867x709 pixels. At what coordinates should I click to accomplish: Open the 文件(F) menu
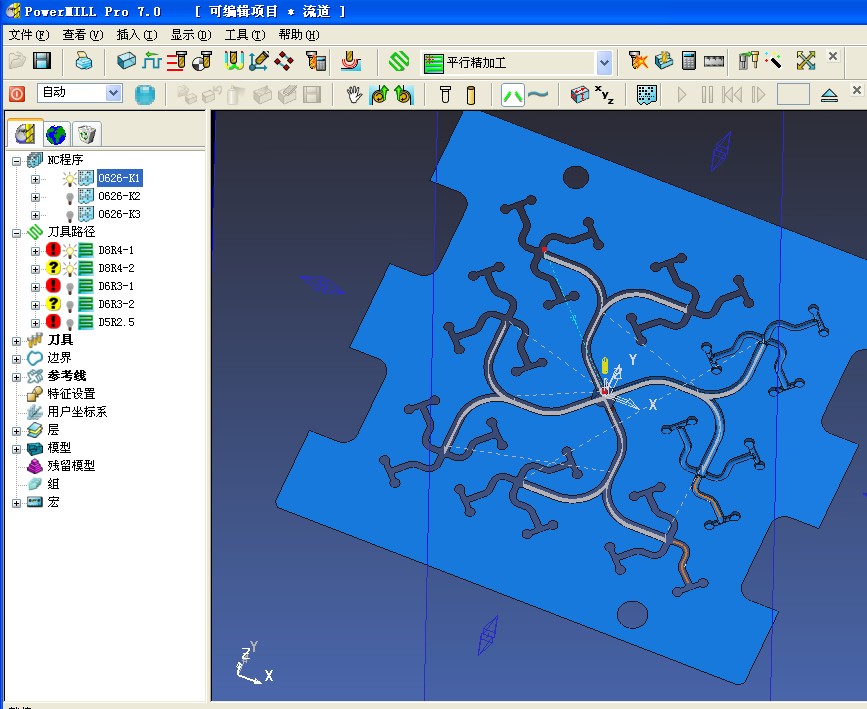coord(29,35)
